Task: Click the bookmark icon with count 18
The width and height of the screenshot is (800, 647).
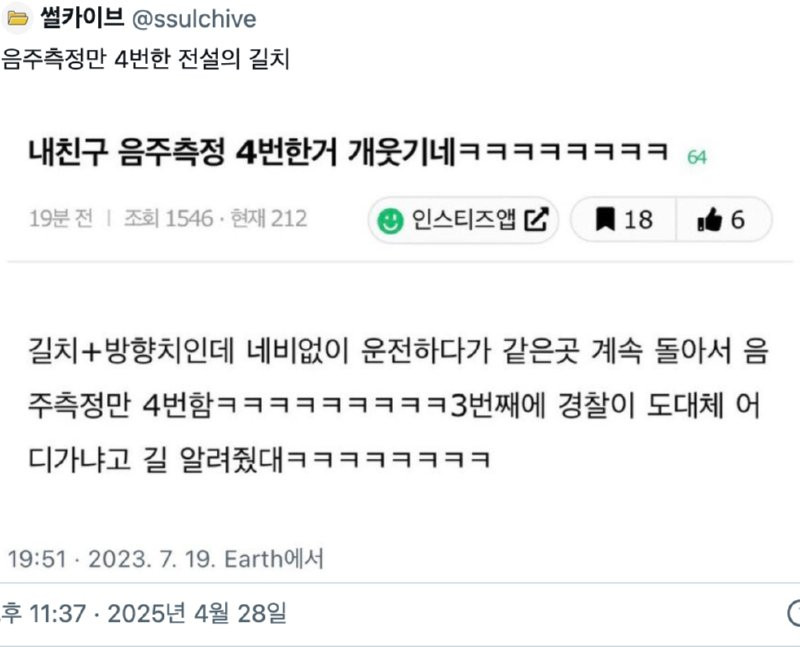Action: (605, 219)
